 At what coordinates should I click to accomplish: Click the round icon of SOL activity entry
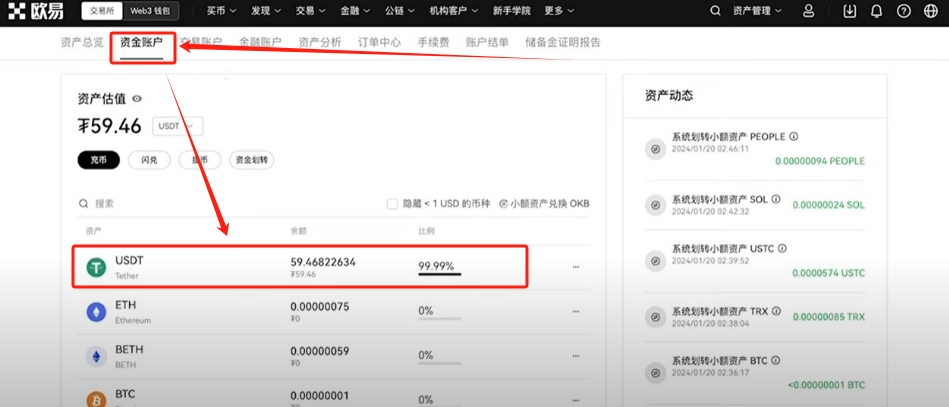(655, 205)
